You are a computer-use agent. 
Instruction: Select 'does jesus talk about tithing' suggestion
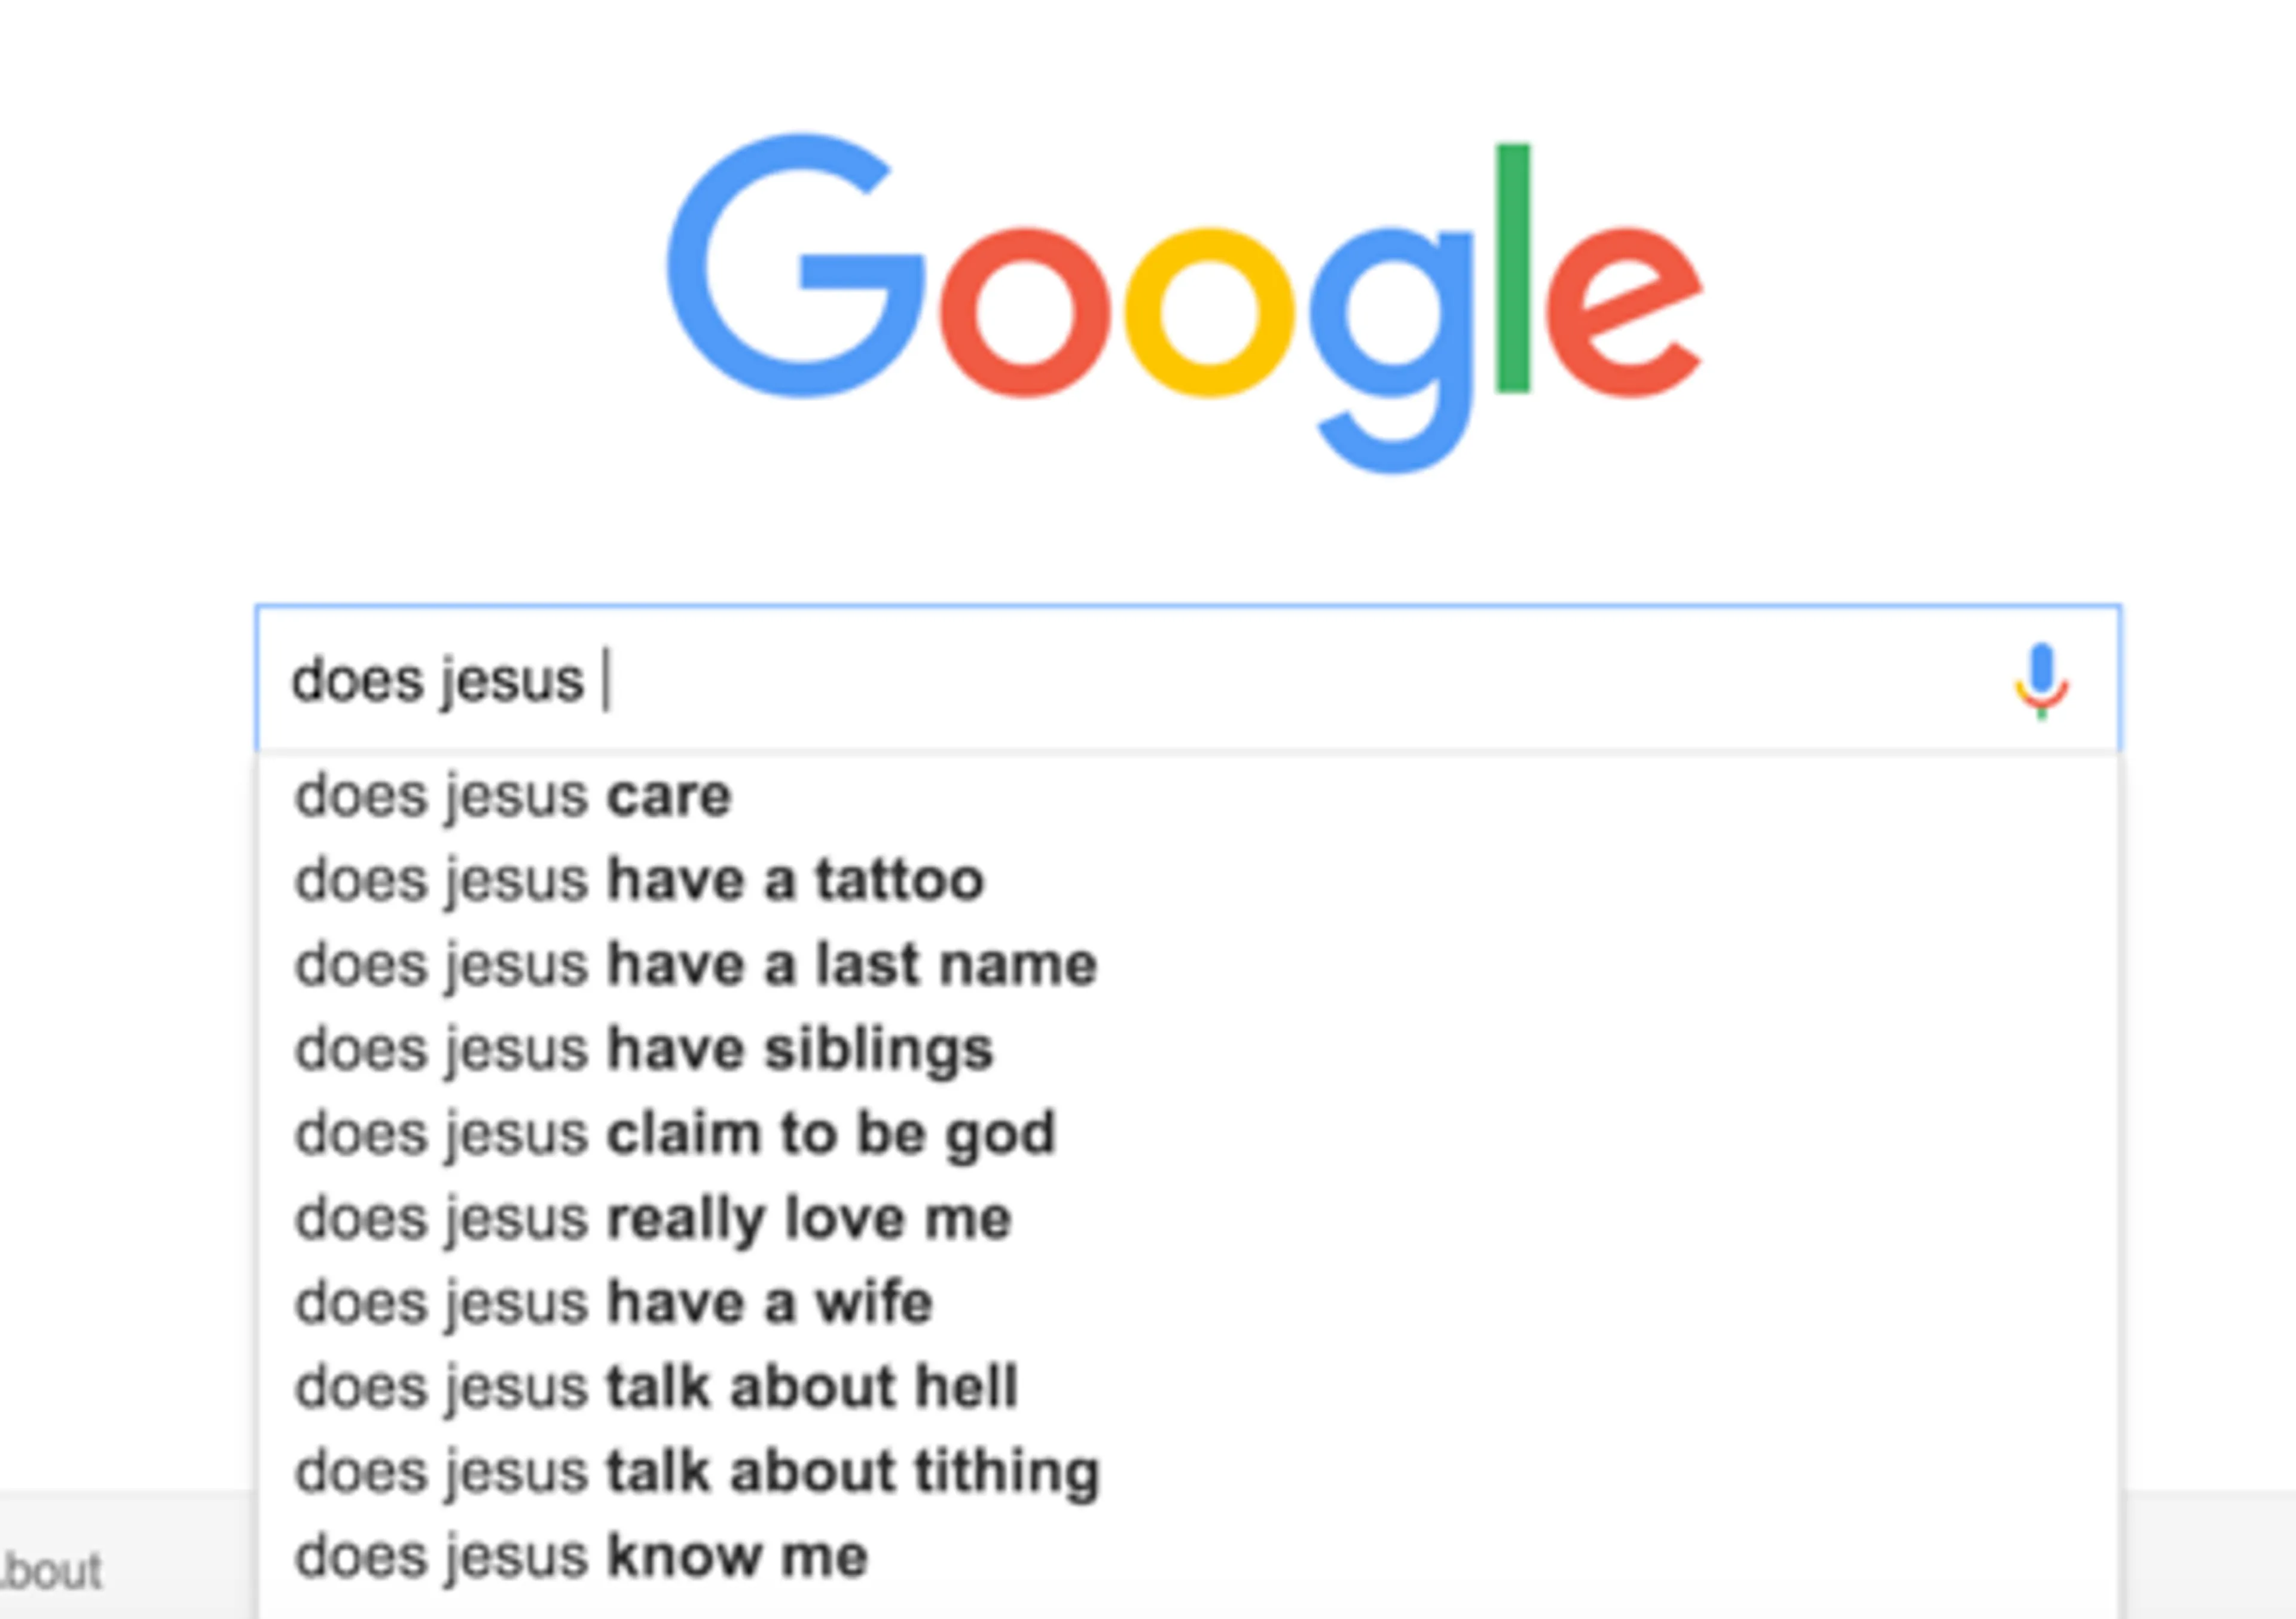(x=697, y=1472)
